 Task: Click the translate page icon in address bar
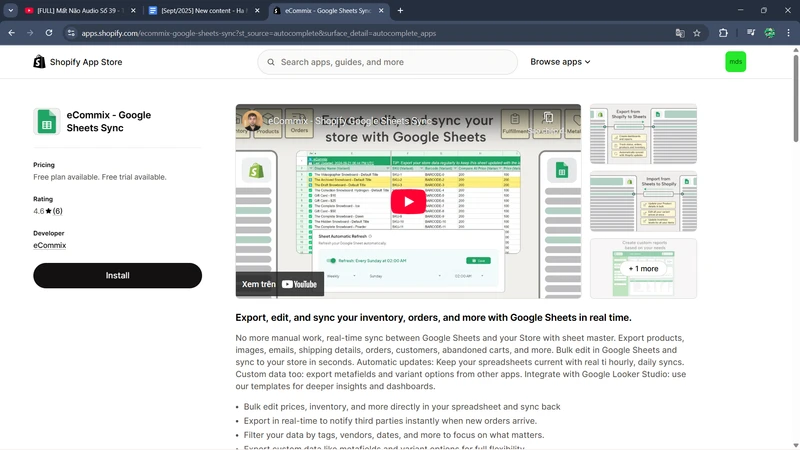click(680, 33)
